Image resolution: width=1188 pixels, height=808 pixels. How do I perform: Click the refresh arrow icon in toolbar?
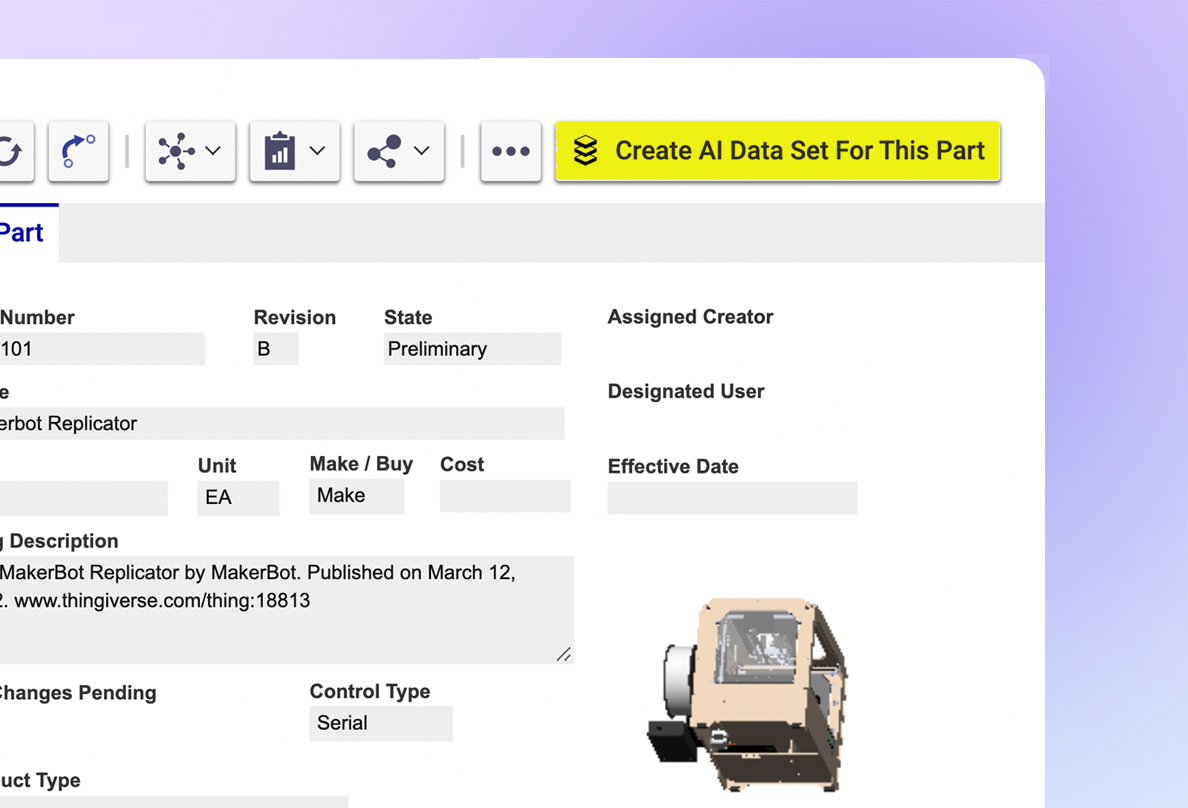click(x=12, y=152)
